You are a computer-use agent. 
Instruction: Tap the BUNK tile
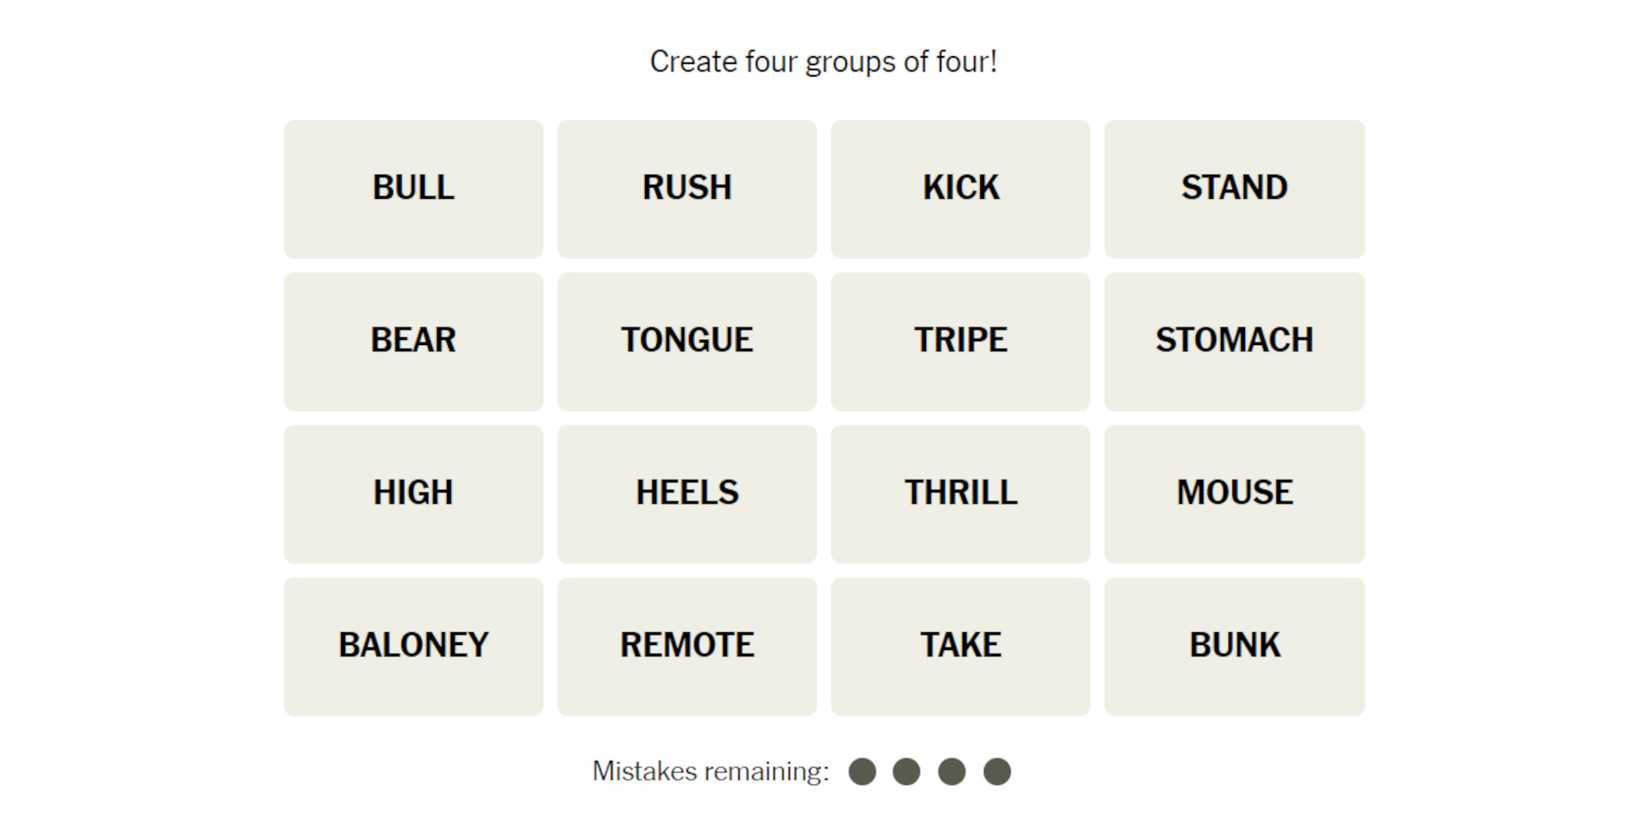tap(1234, 646)
